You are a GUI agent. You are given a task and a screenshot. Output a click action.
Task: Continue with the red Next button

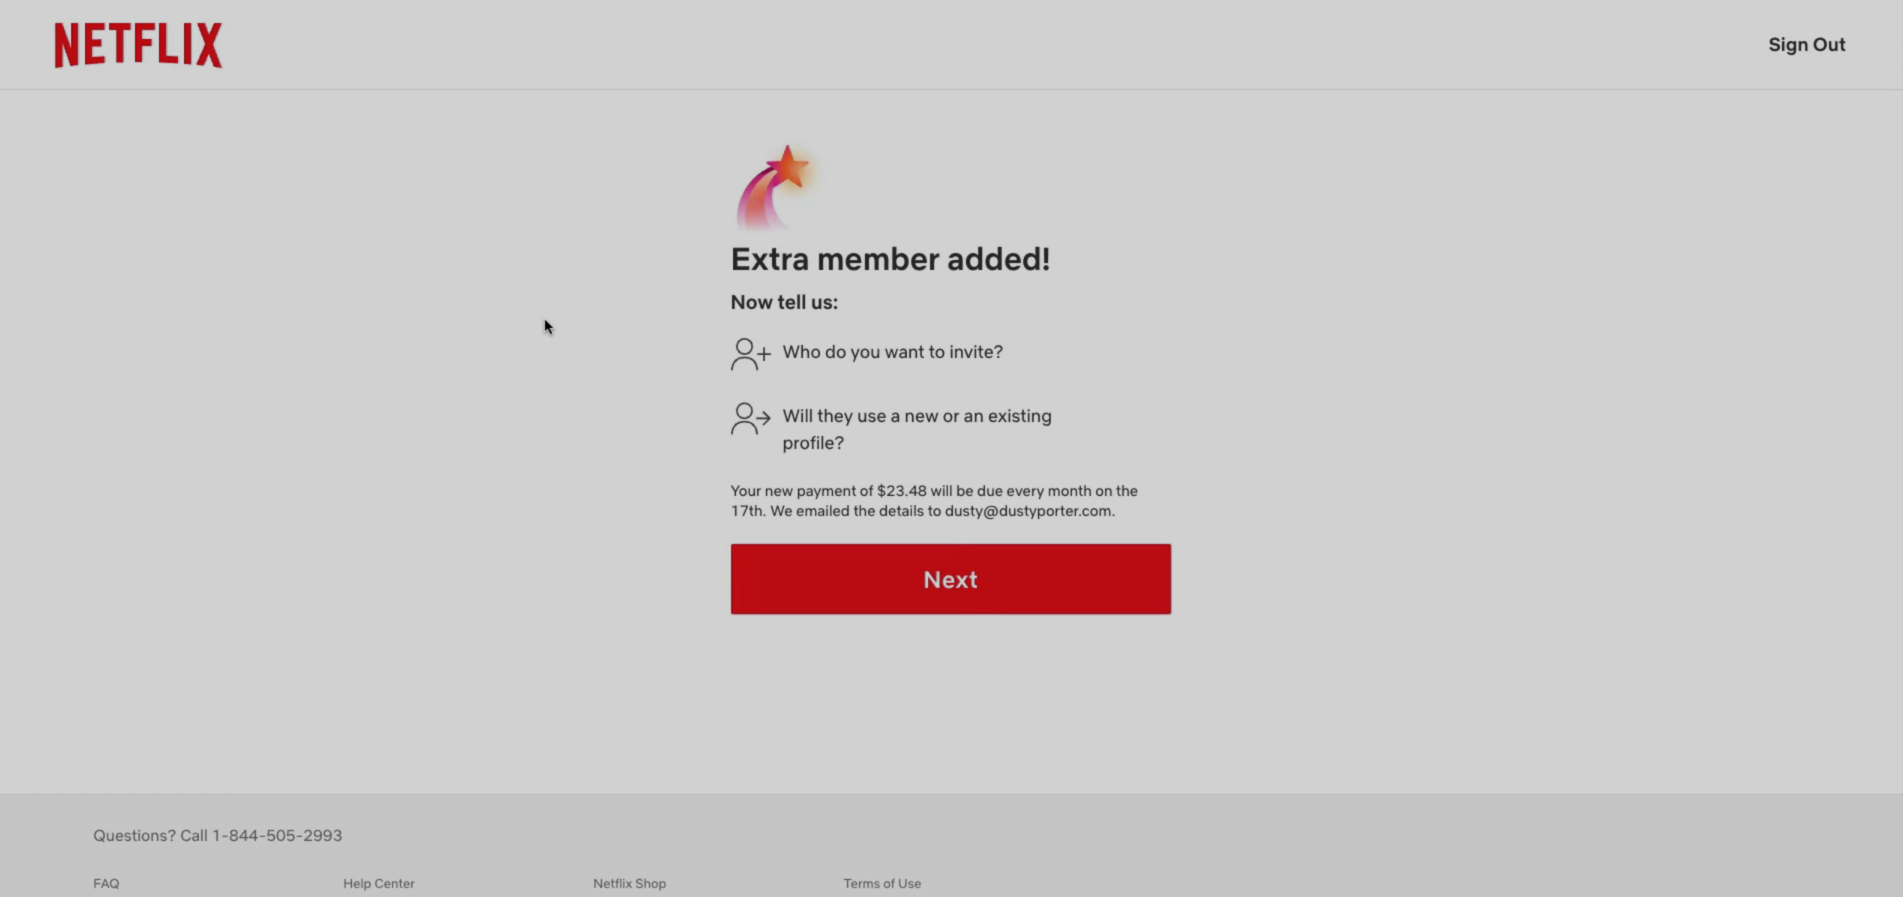951,579
